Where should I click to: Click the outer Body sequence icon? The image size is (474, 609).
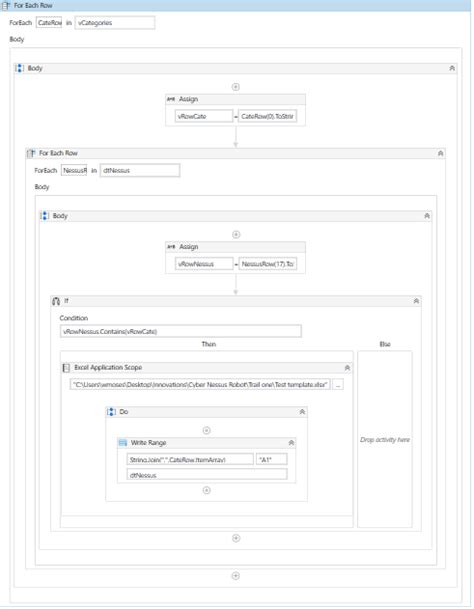click(19, 68)
